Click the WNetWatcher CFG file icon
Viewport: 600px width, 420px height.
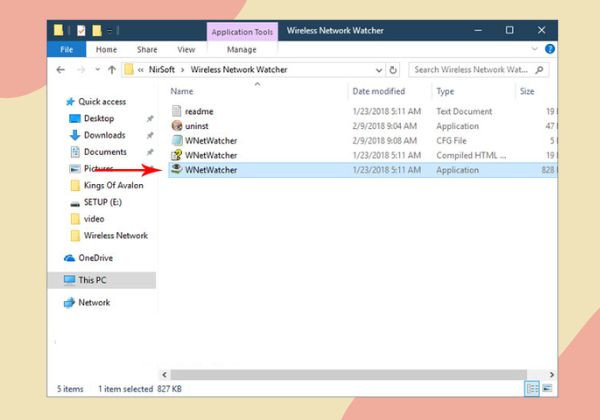coord(177,140)
